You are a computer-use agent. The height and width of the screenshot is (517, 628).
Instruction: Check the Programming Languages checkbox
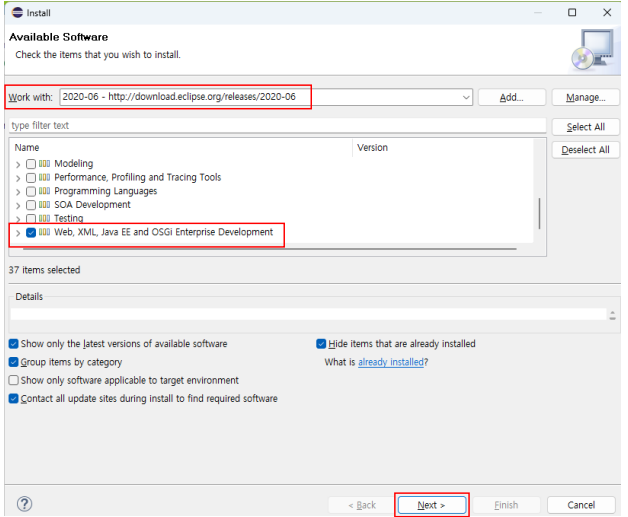[x=31, y=191]
